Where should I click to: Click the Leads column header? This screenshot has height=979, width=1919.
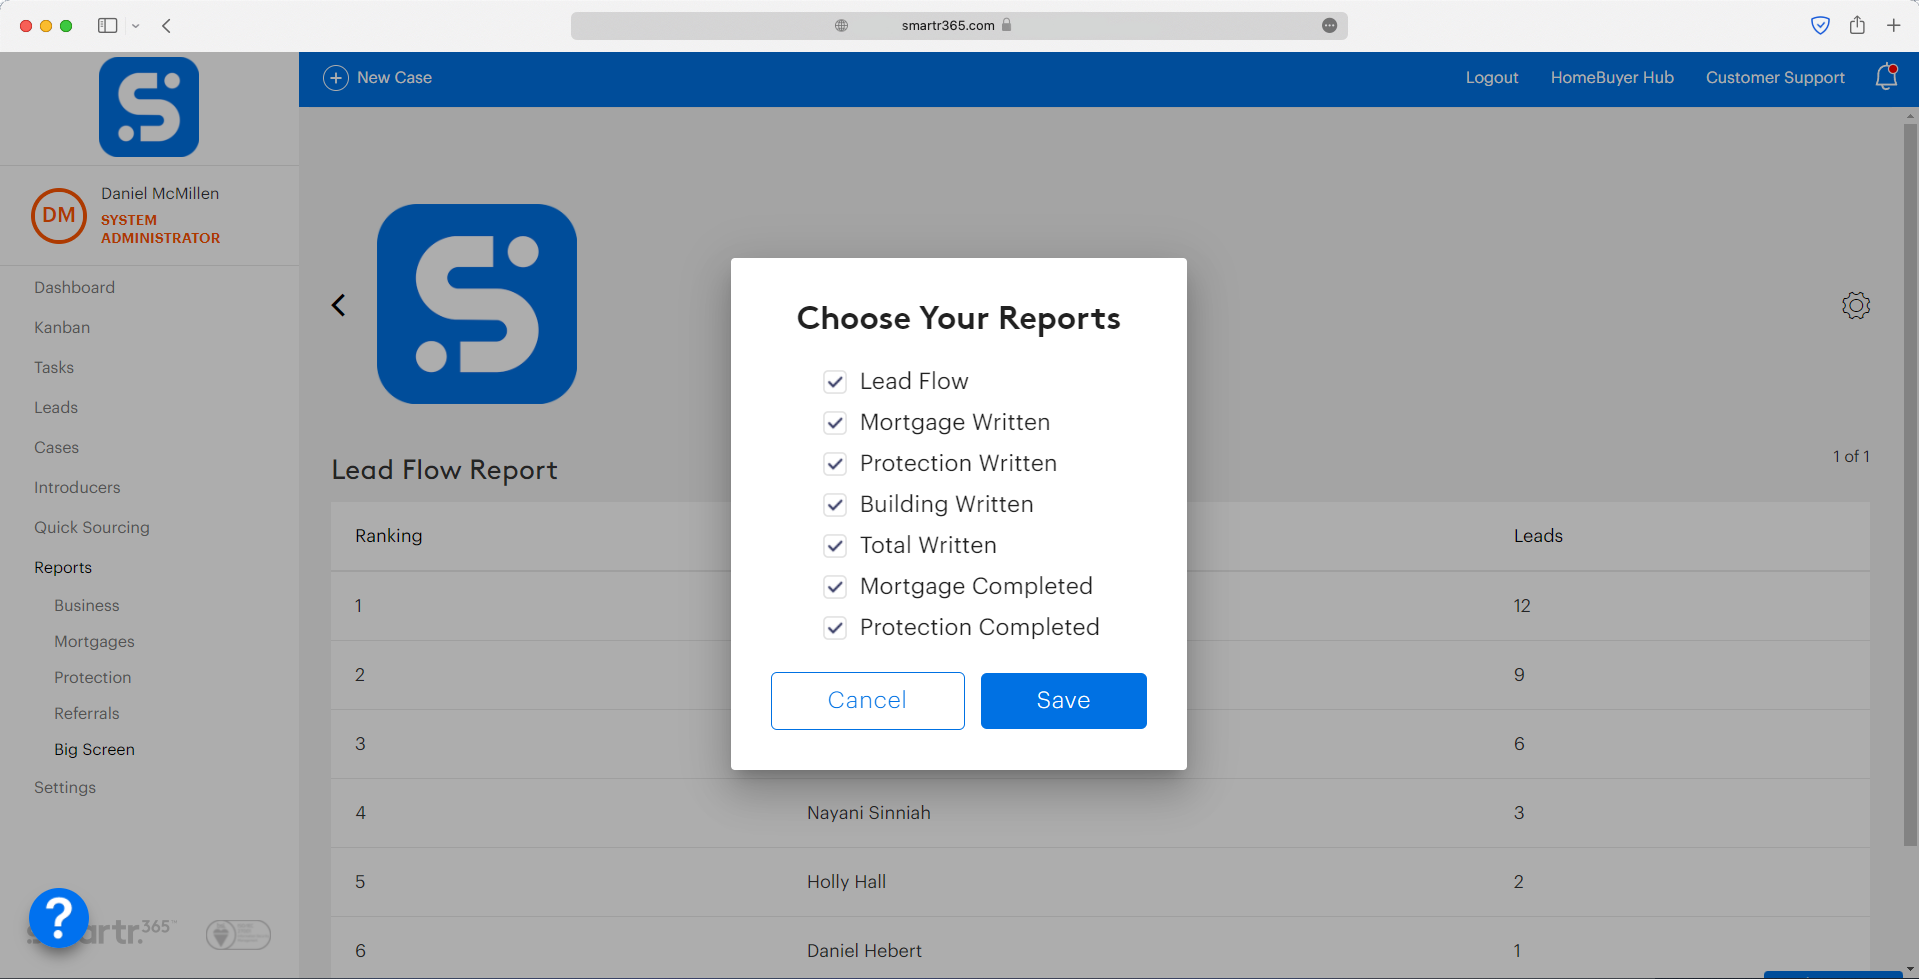pyautogui.click(x=1538, y=536)
